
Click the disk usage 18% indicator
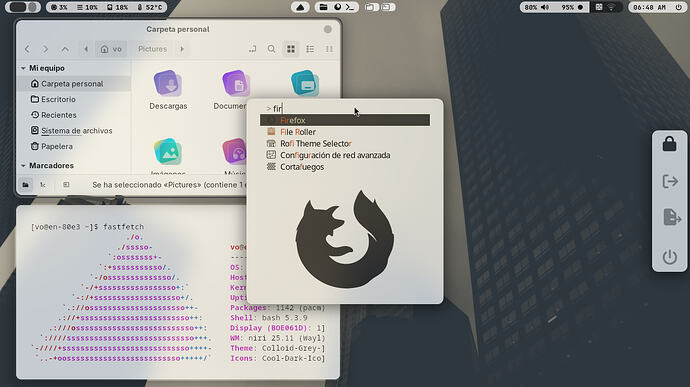[117, 7]
